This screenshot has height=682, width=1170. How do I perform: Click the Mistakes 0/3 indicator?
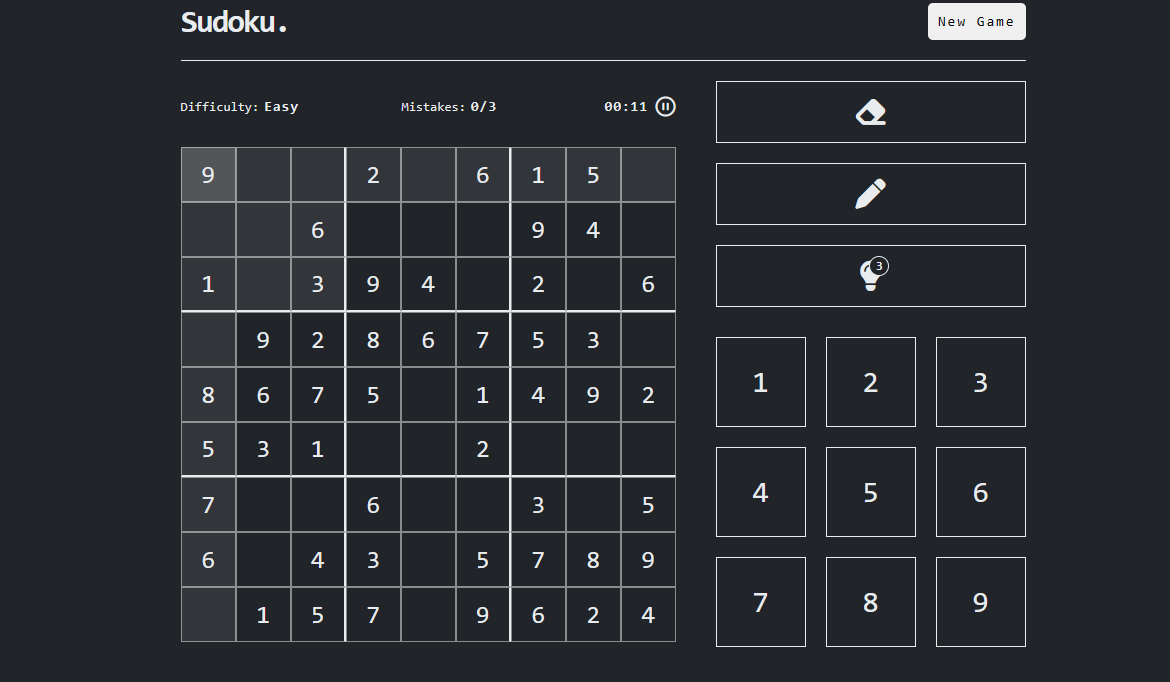(x=449, y=106)
